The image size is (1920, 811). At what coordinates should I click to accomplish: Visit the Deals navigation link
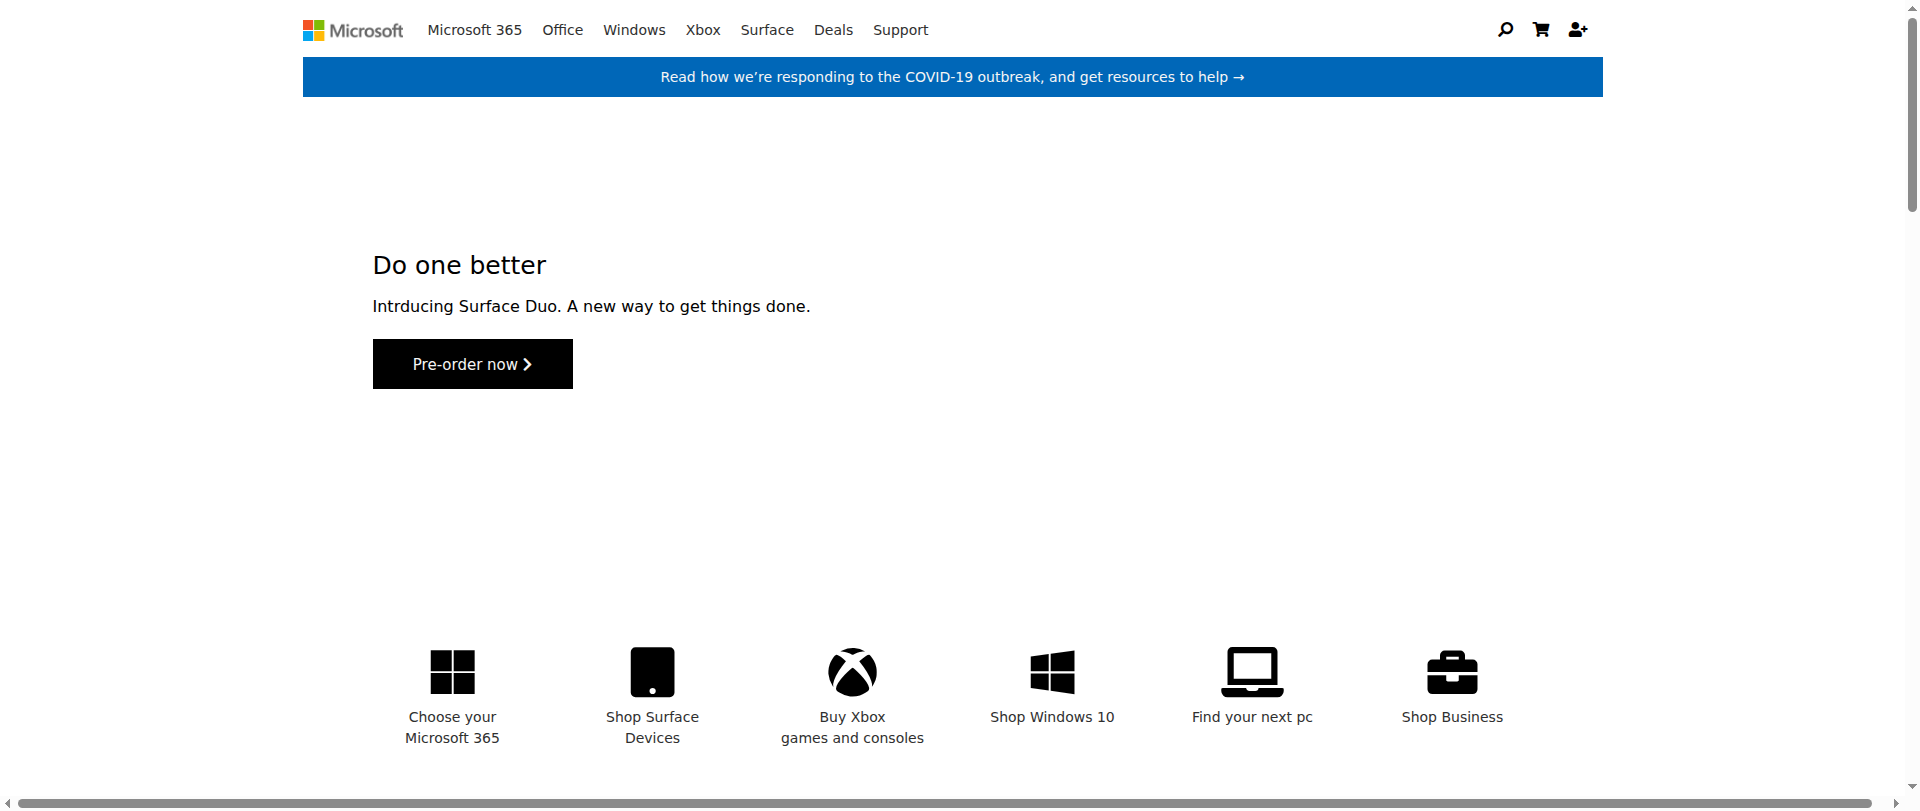[x=833, y=30]
